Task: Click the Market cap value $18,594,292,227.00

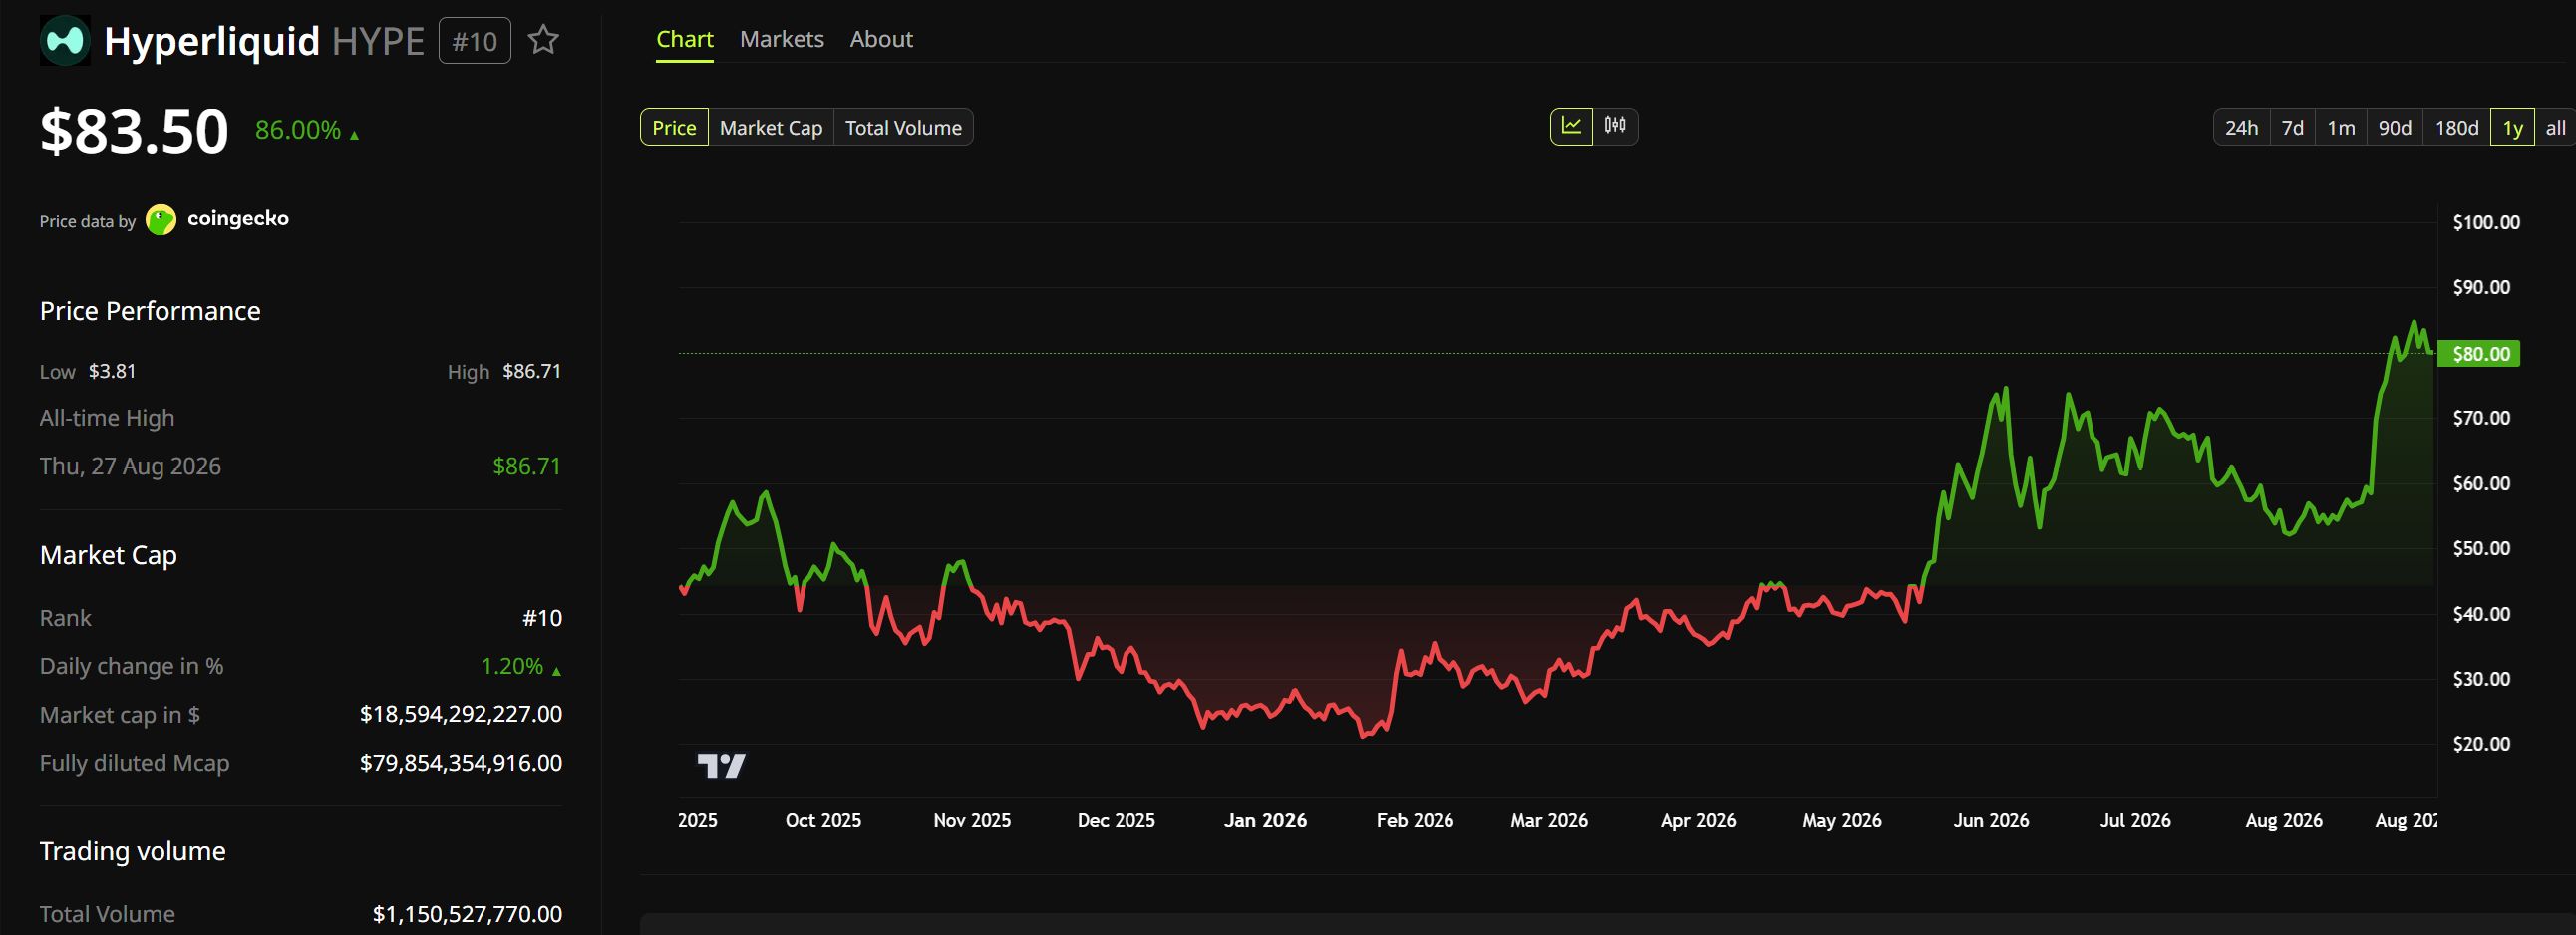Action: (x=461, y=714)
